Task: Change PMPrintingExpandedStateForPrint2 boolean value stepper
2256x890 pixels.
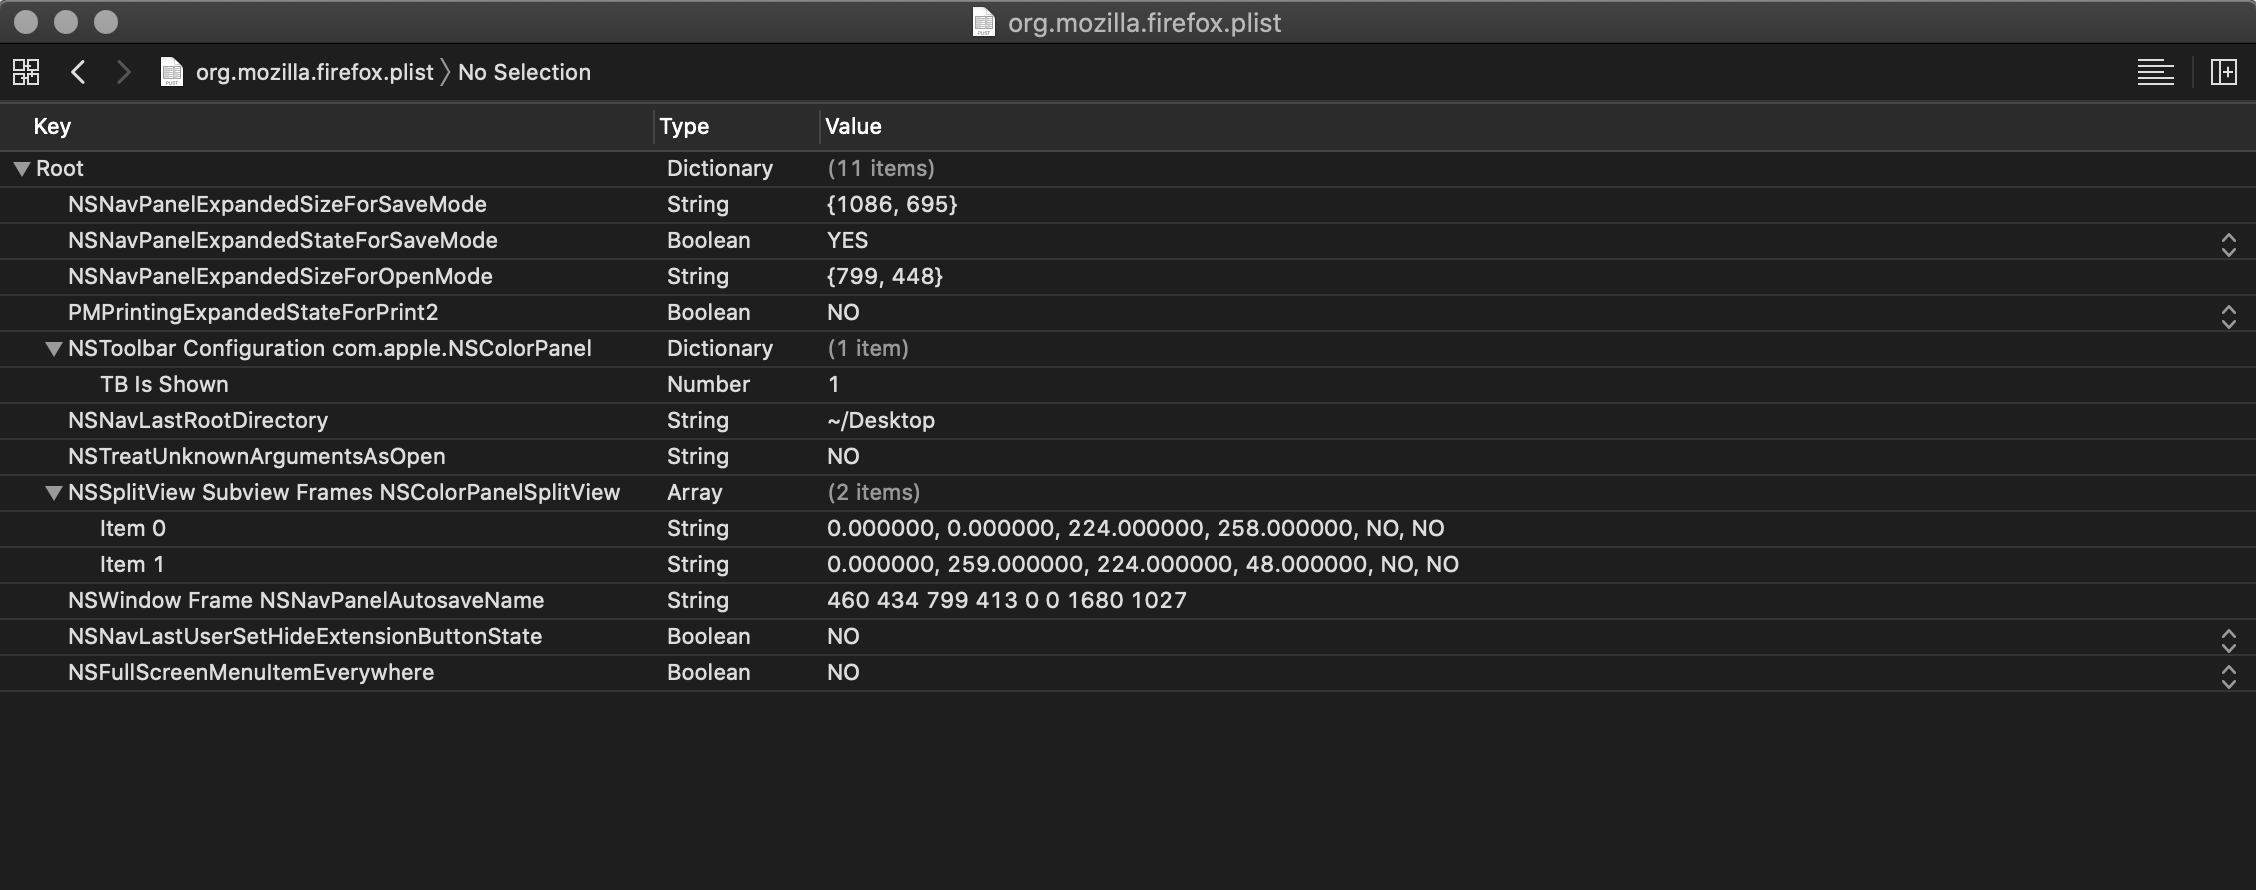Action: 2228,317
